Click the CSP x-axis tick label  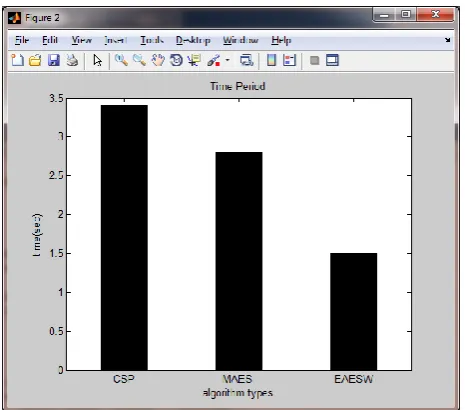[124, 379]
